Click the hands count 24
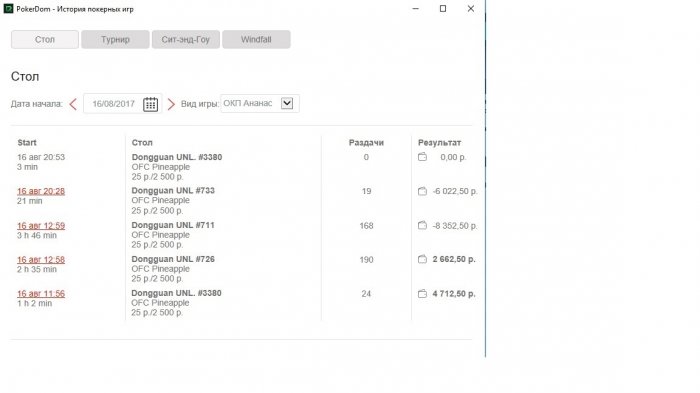 tap(366, 293)
